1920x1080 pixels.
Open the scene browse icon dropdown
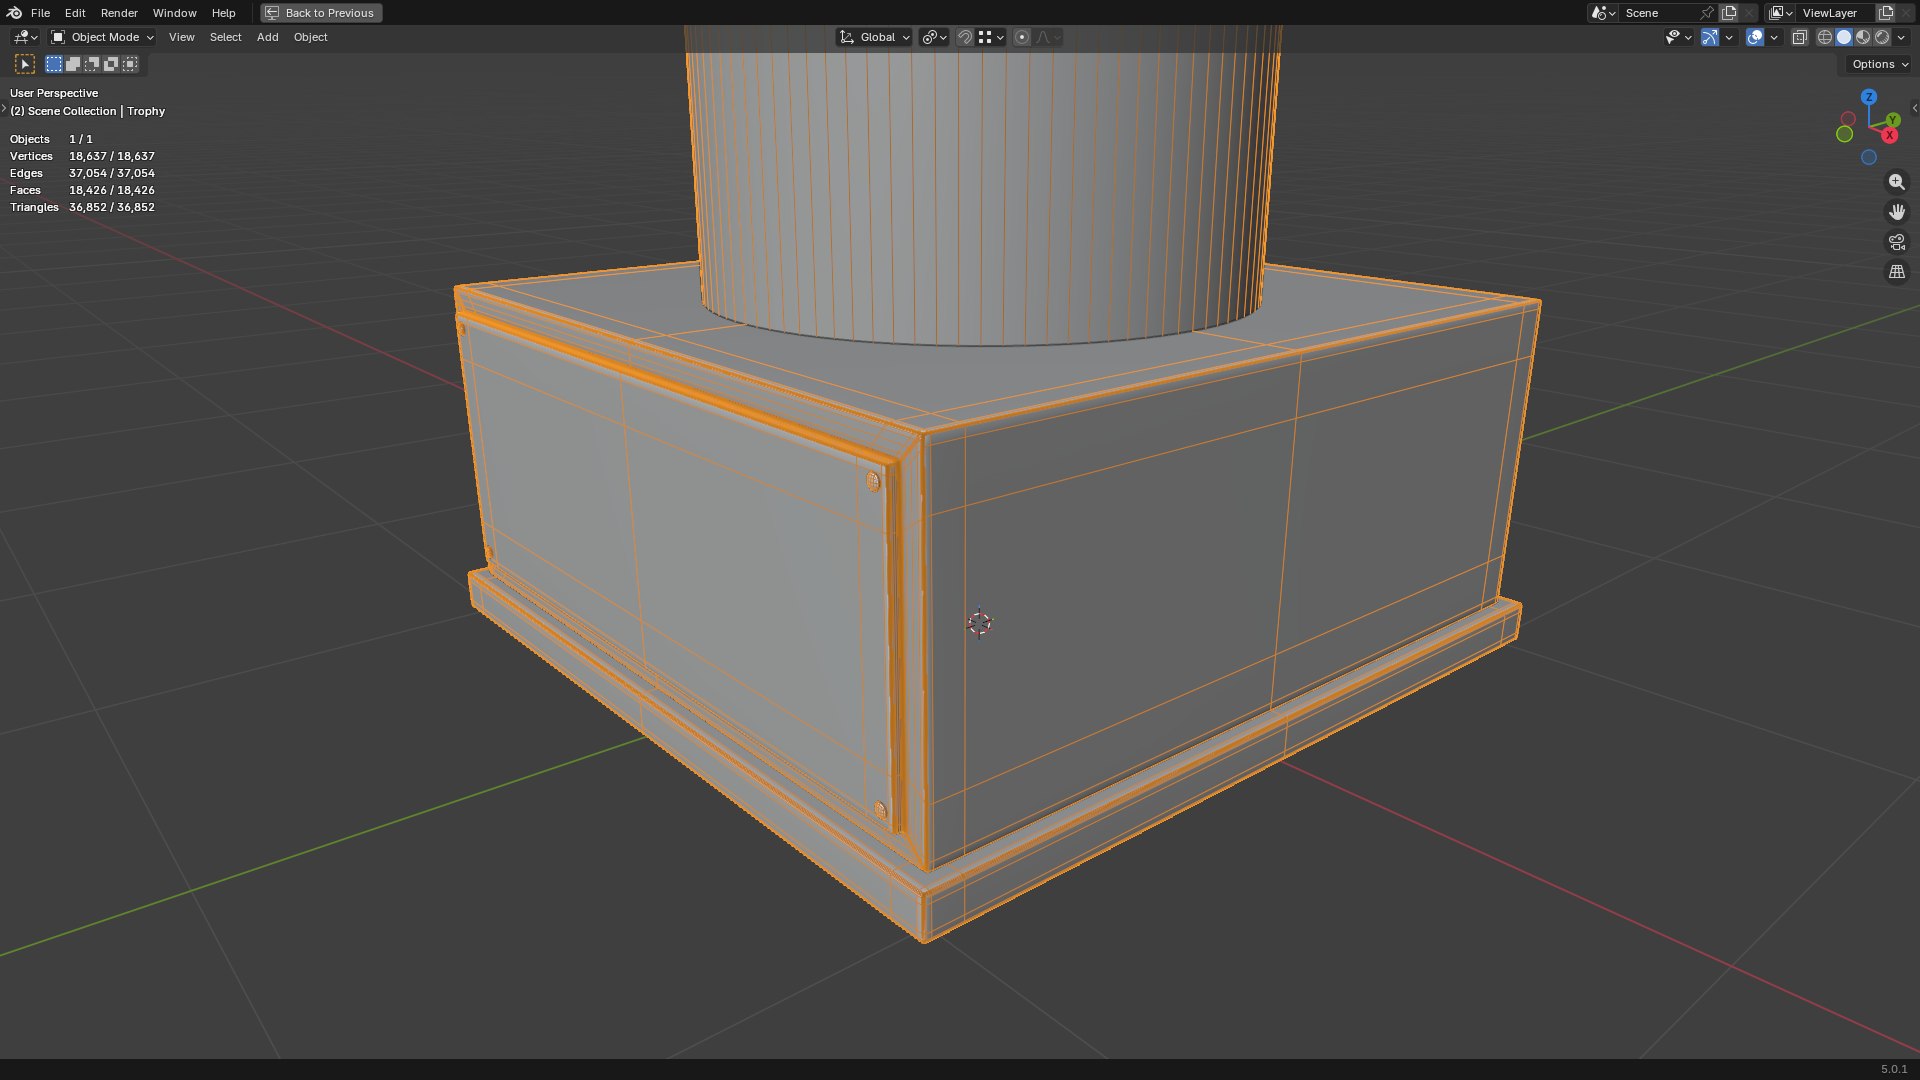coord(1603,13)
